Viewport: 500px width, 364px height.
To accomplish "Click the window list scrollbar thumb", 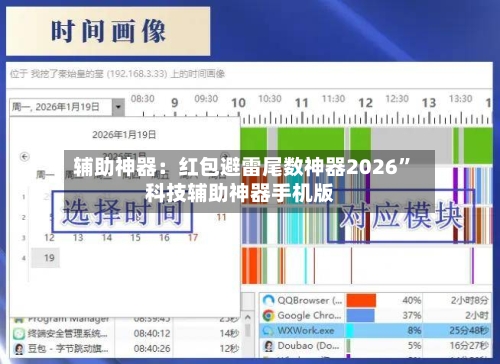I will point(248,330).
